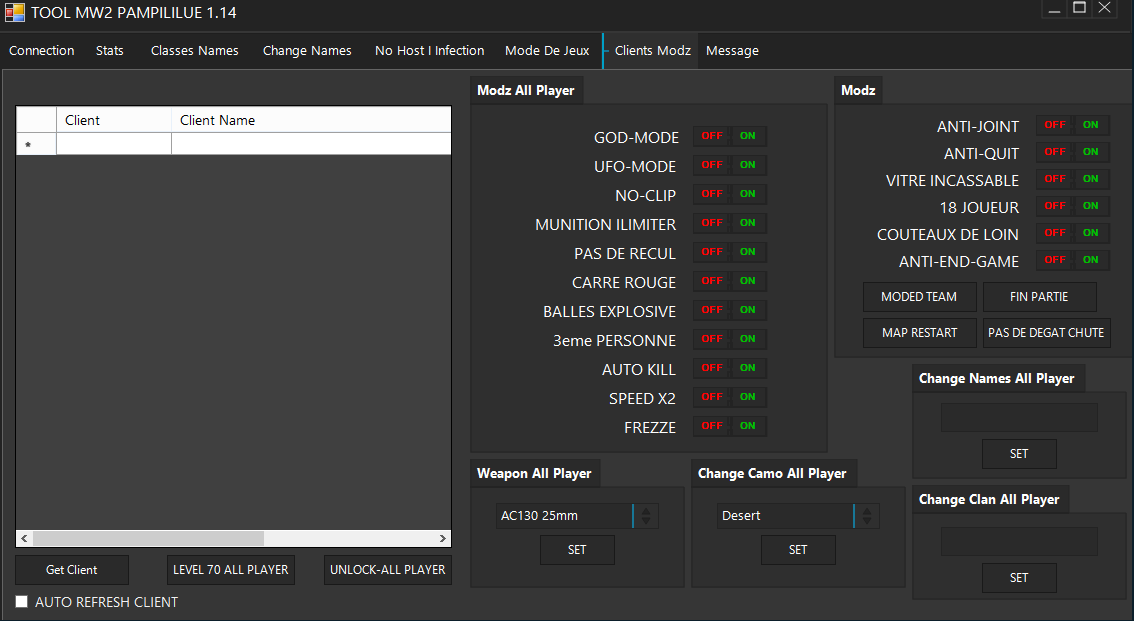This screenshot has height=621, width=1134.
Task: Maximize the tool window
Action: coord(1079,8)
